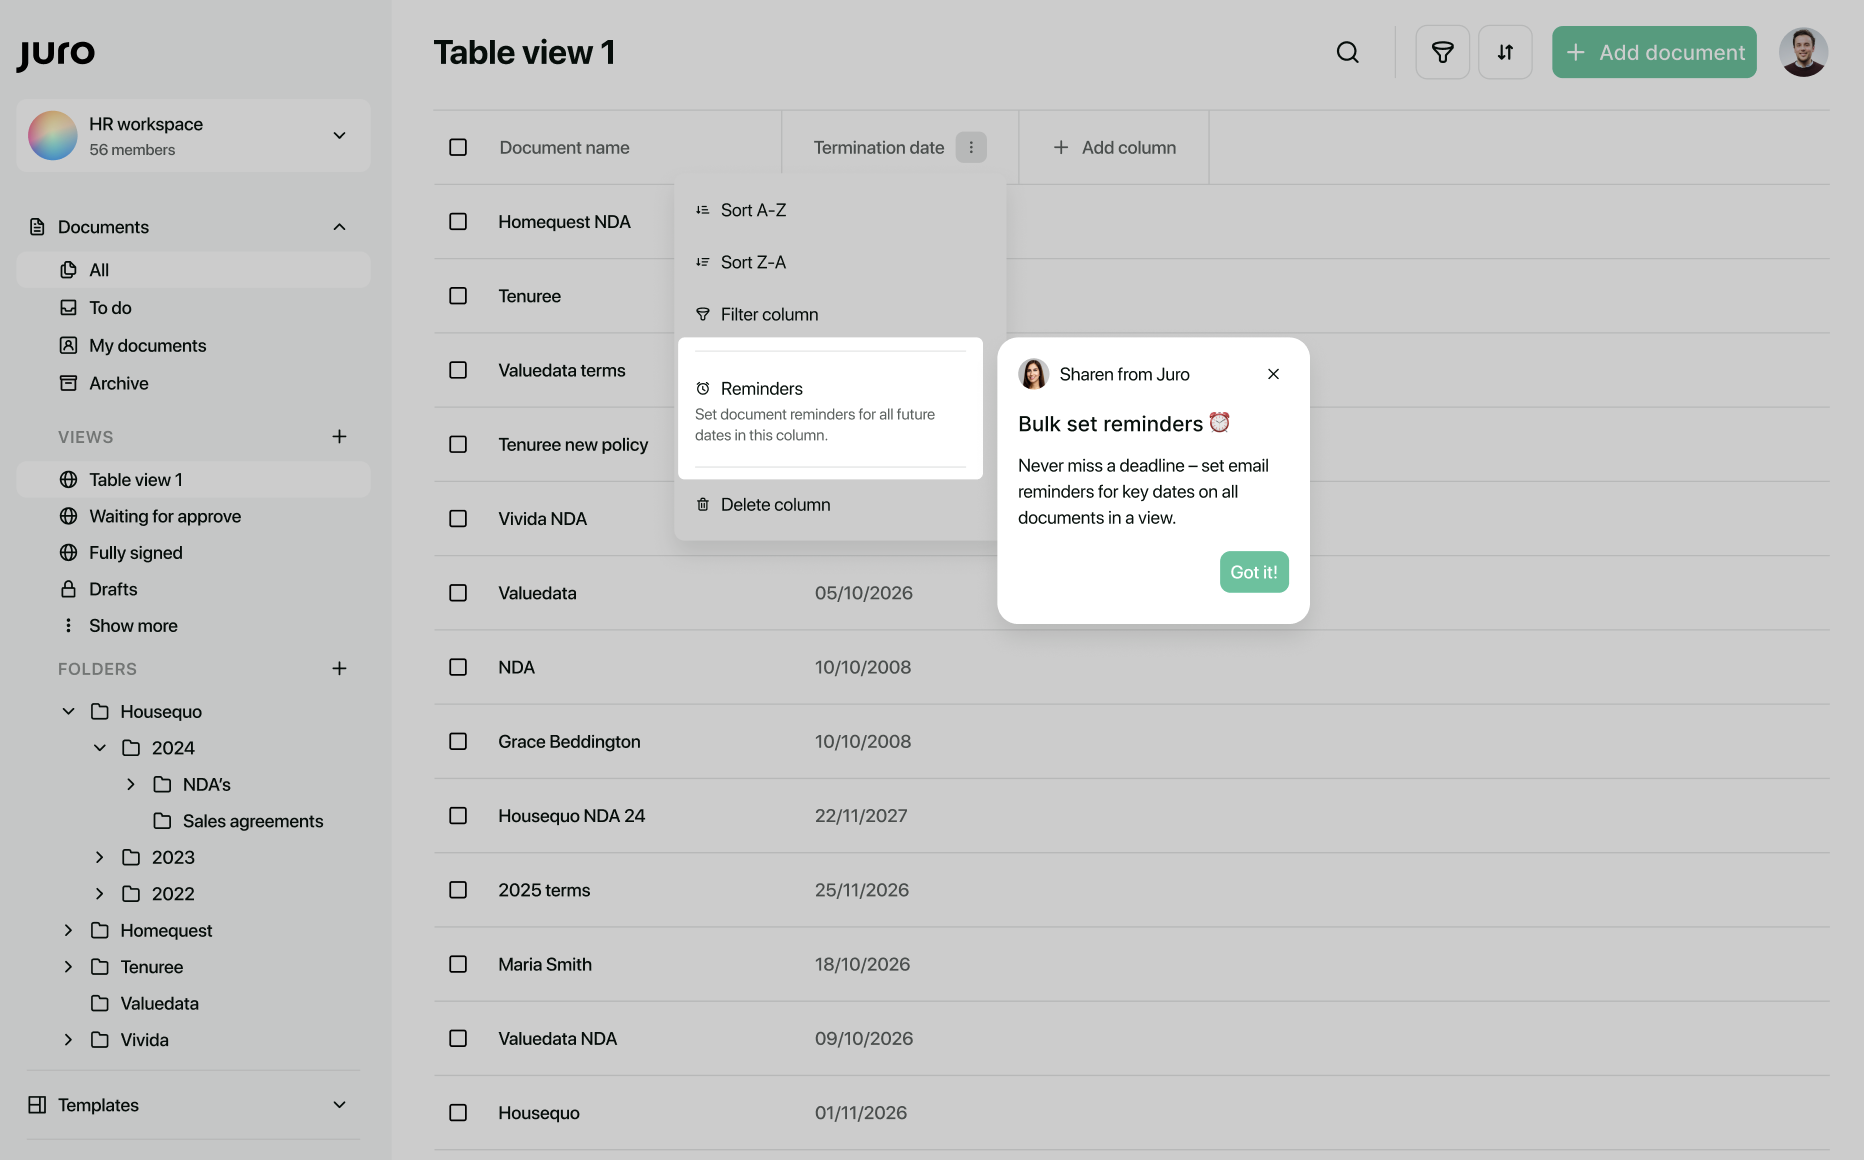Open the Valuedata NDA document
Image resolution: width=1864 pixels, height=1160 pixels.
[557, 1039]
